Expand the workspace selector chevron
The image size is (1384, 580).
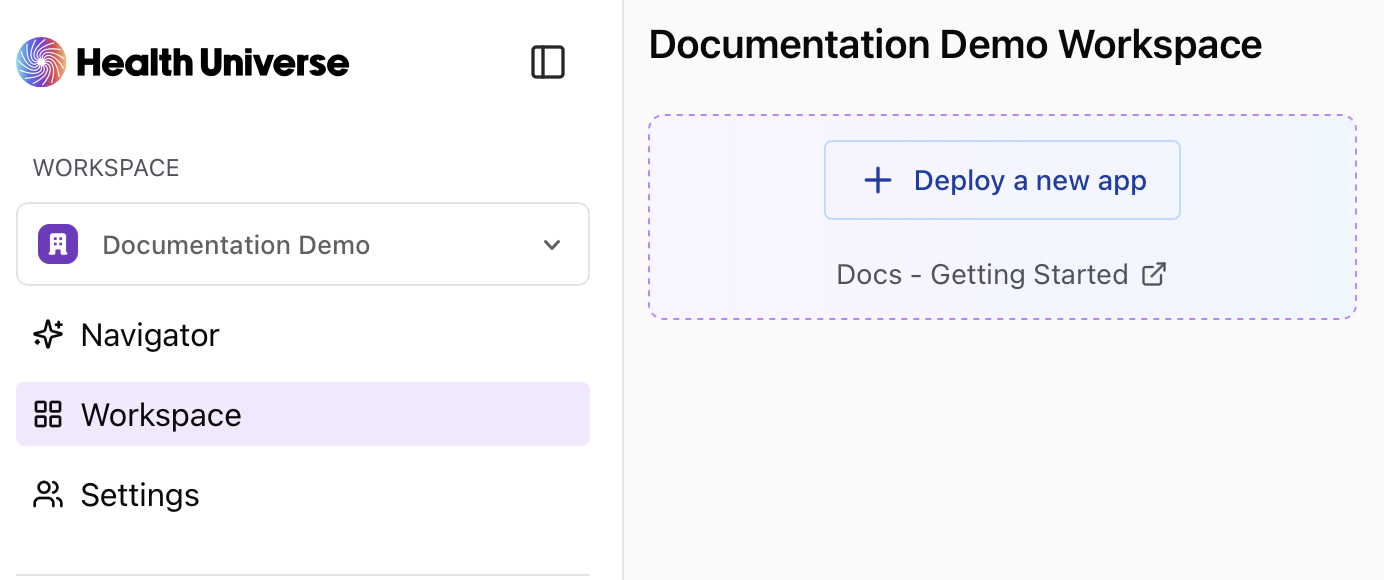(x=552, y=245)
